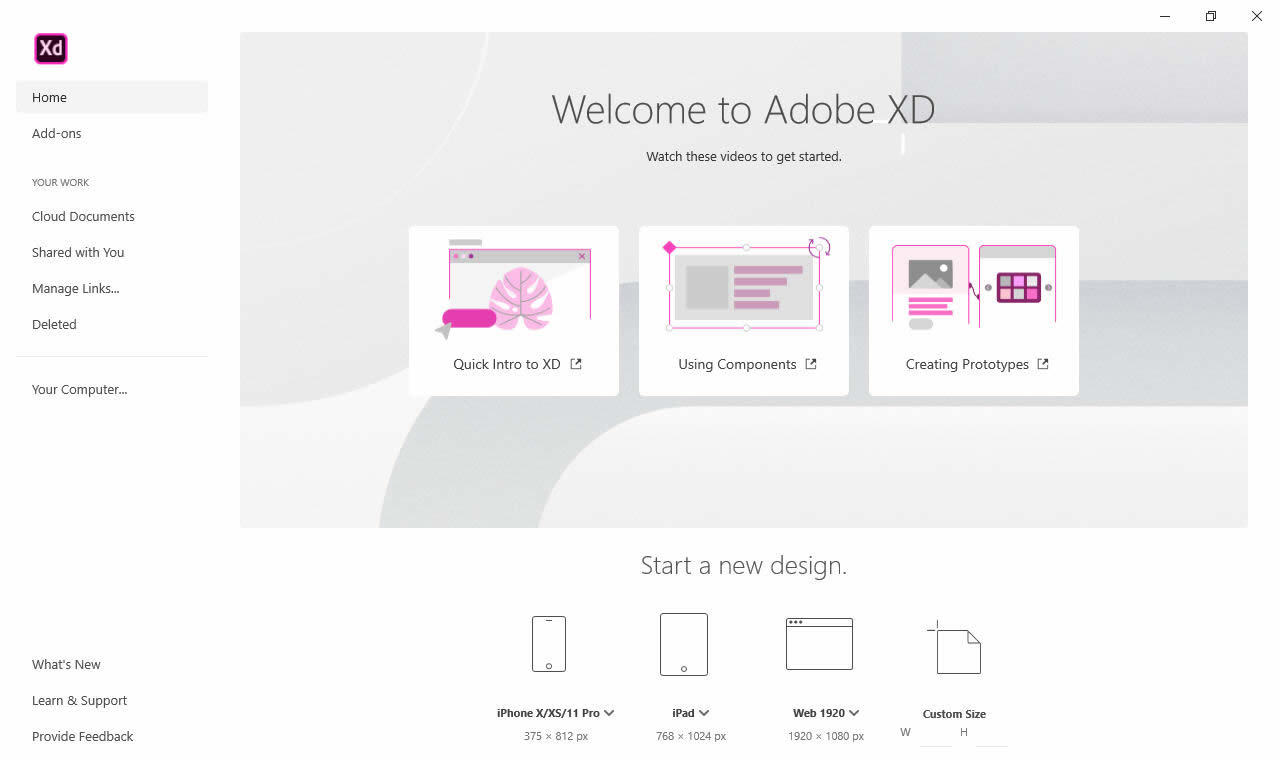Viewport: 1280px width, 760px height.
Task: Expand iPhone X/XS/11 Pro size dropdown arrow
Action: click(x=609, y=713)
